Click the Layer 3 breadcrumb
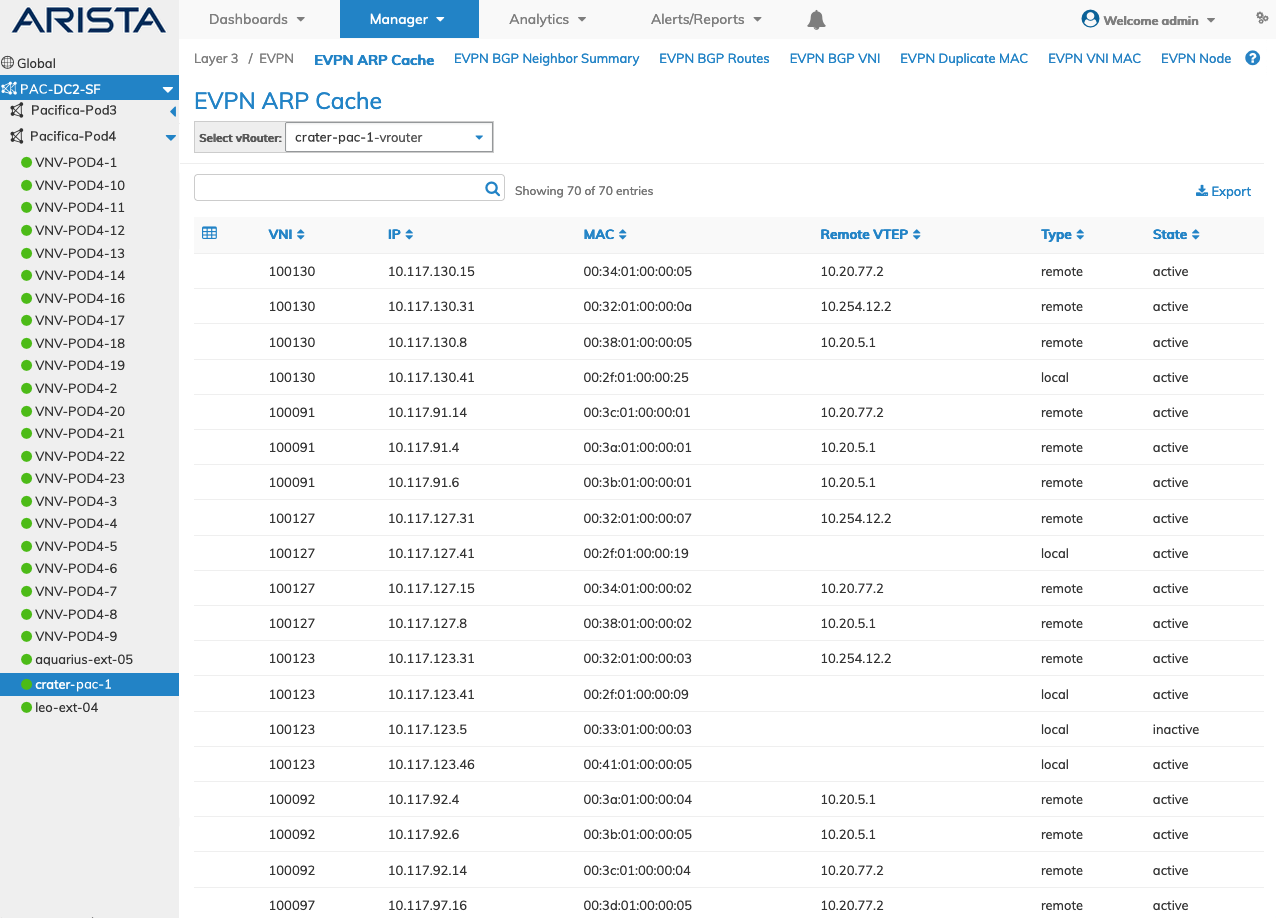 216,59
